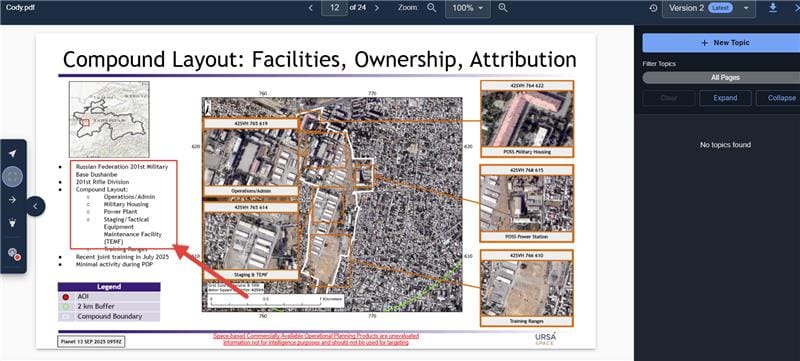
Task: Download the document
Action: [773, 8]
